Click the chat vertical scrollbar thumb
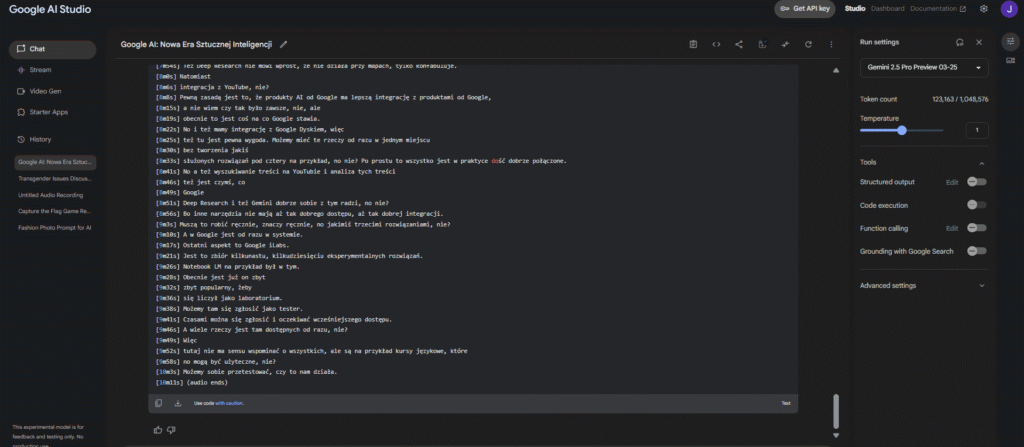The image size is (1024, 447). (x=836, y=411)
